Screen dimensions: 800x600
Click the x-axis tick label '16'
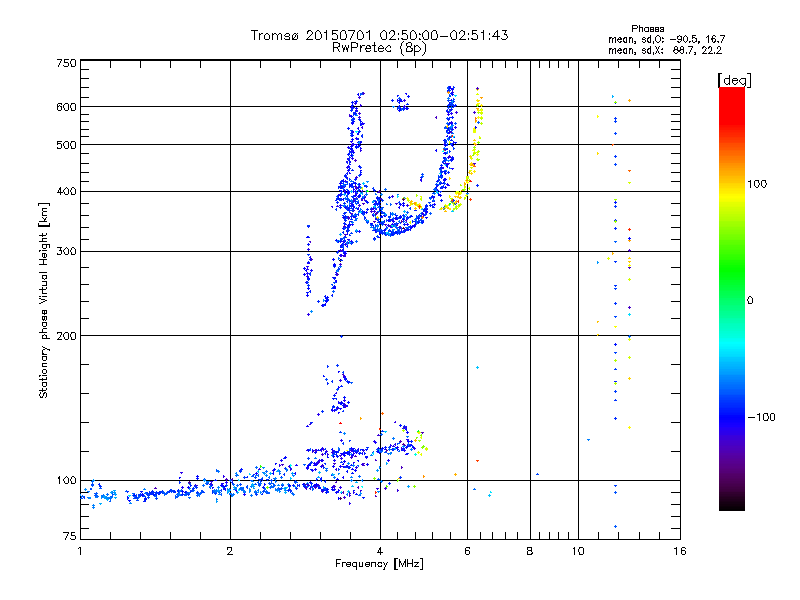pos(680,551)
